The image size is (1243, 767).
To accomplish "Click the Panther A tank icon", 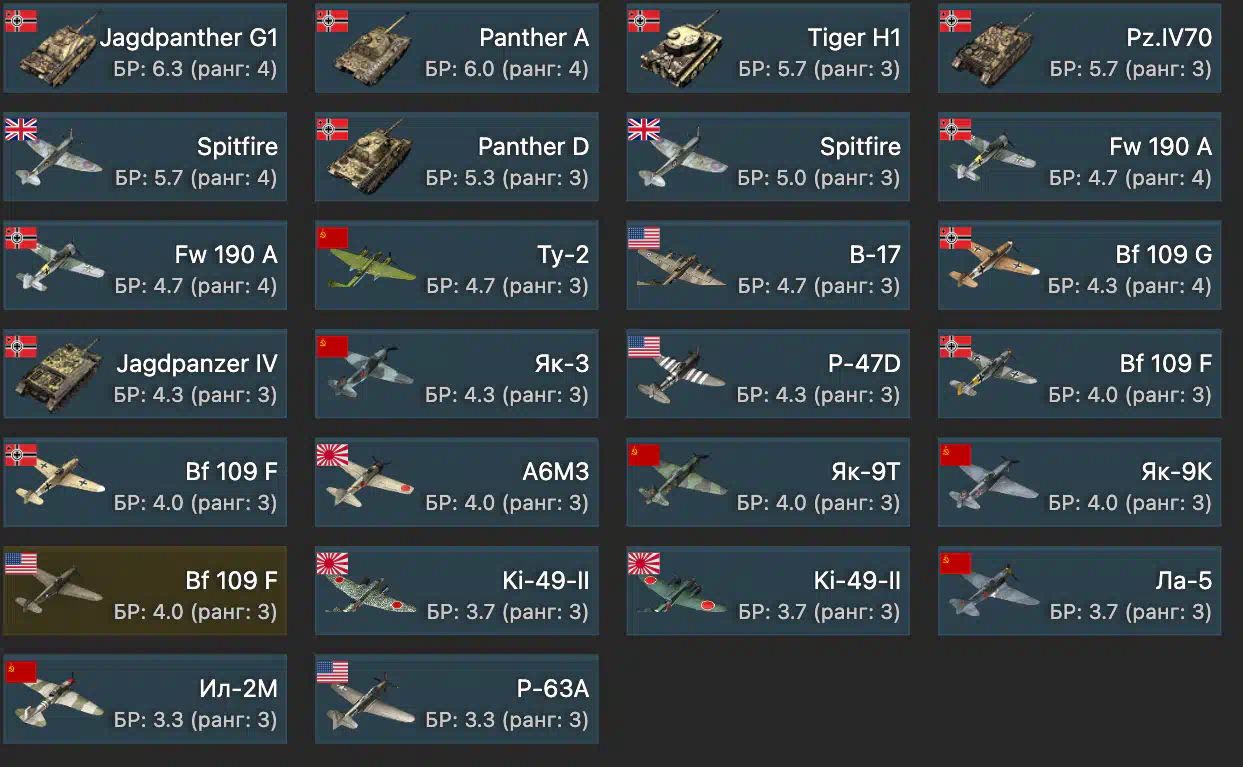I will tap(372, 52).
